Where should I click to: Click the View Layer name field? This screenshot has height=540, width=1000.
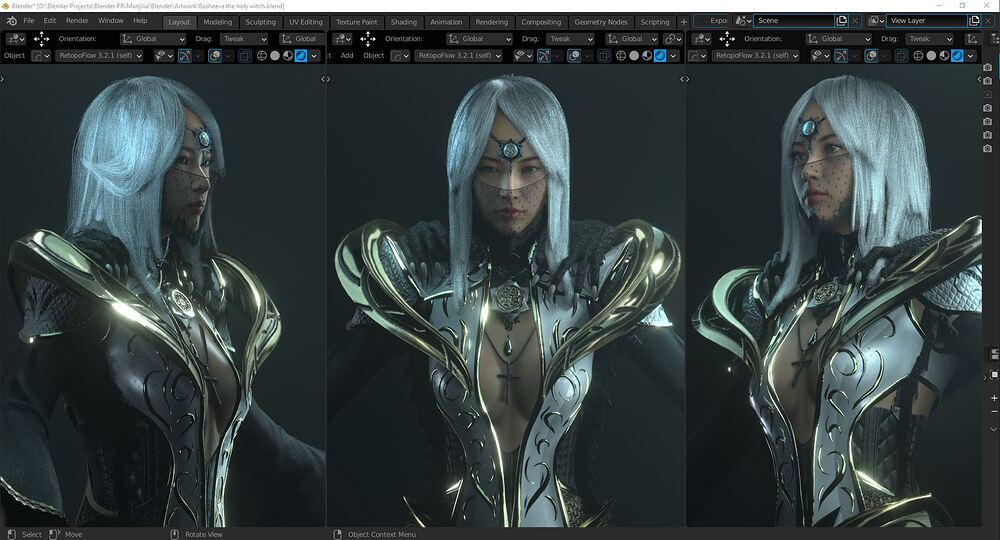tap(926, 20)
